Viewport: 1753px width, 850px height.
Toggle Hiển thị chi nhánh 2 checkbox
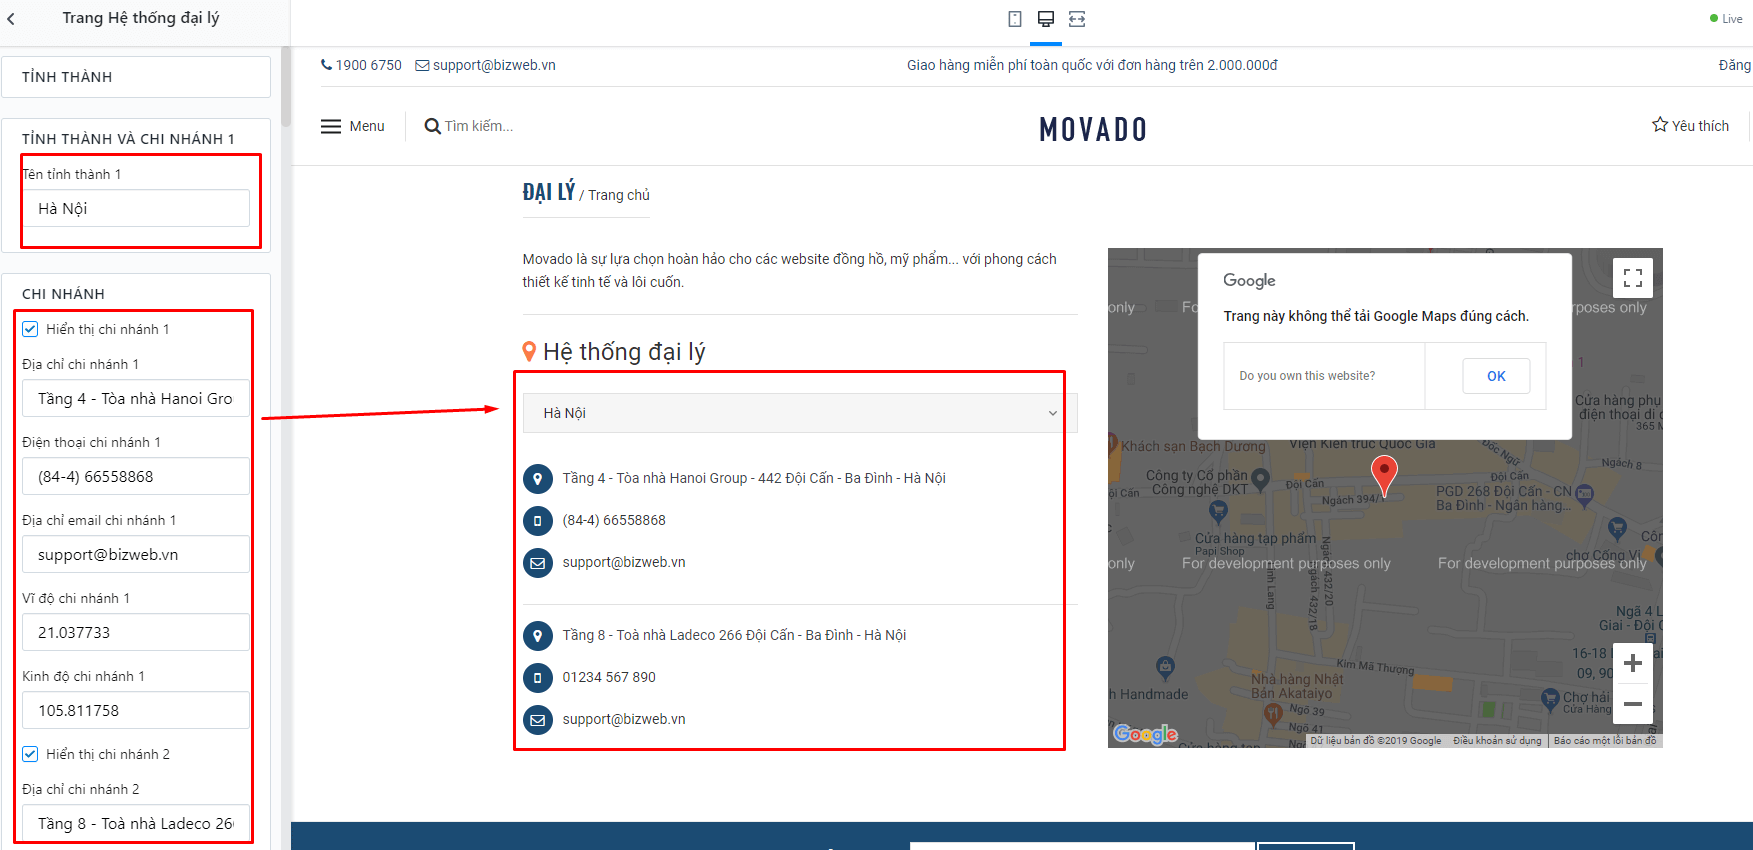30,754
